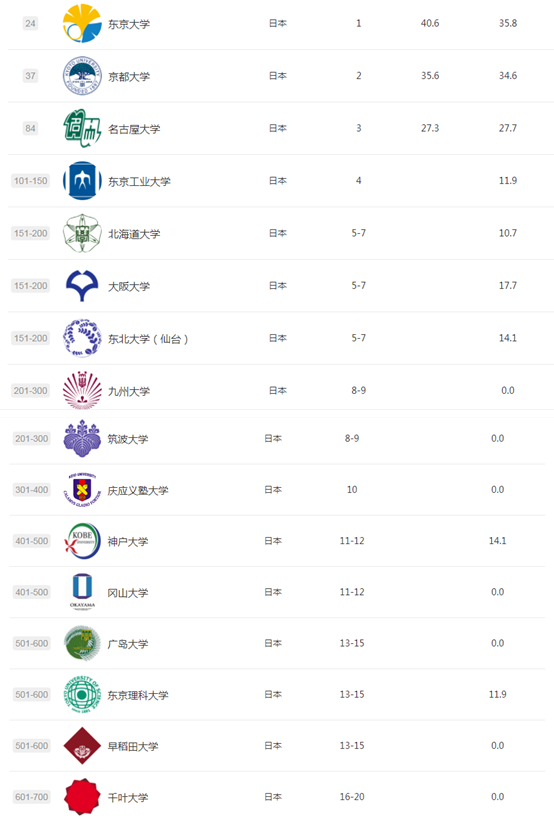
Task: Click the red Chiba University logo
Action: click(82, 796)
